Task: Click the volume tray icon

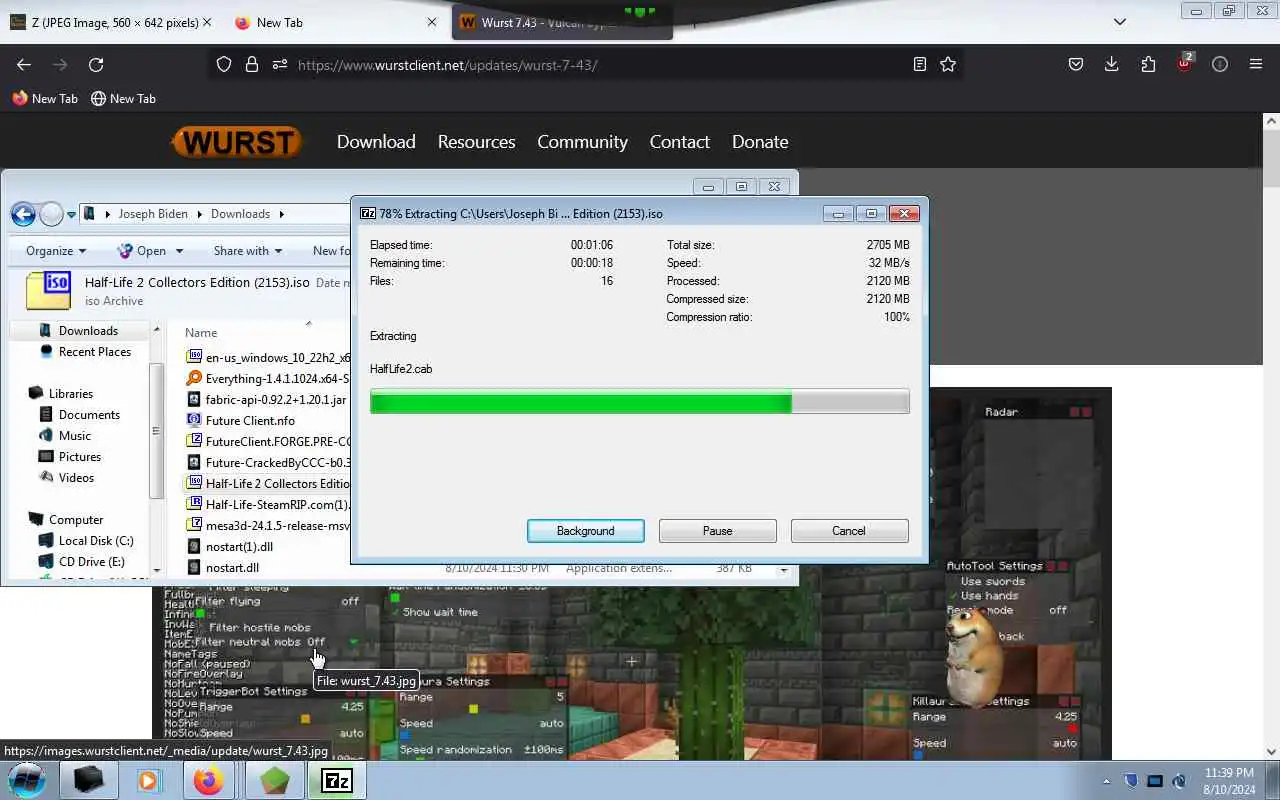Action: tap(1179, 781)
